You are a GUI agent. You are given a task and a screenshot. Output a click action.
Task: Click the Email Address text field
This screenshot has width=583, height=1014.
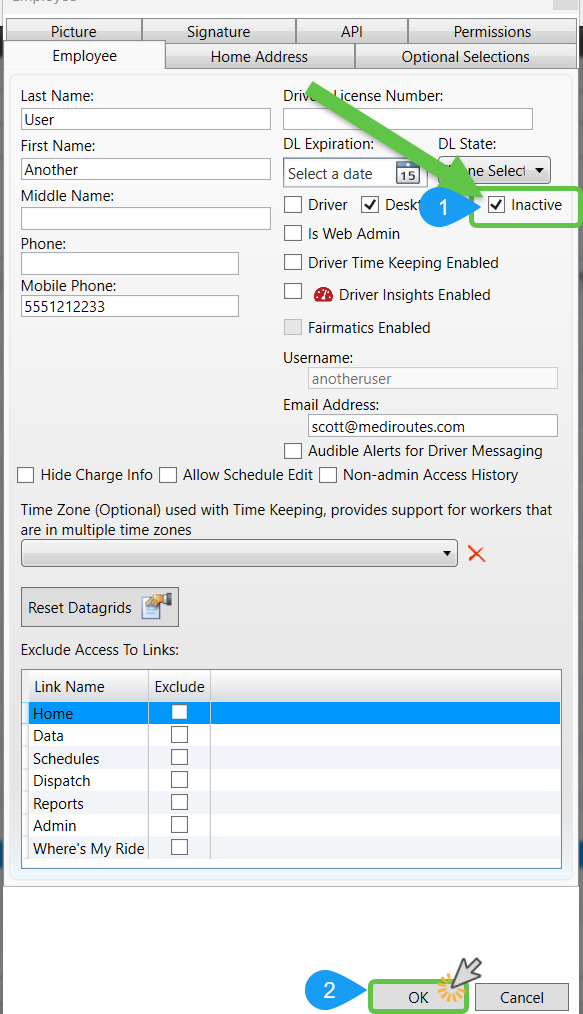(433, 426)
